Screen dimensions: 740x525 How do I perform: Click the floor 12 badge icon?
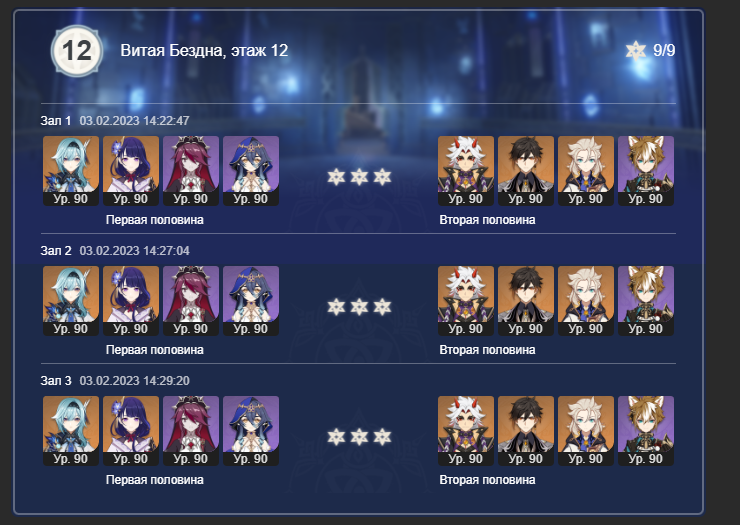point(76,51)
